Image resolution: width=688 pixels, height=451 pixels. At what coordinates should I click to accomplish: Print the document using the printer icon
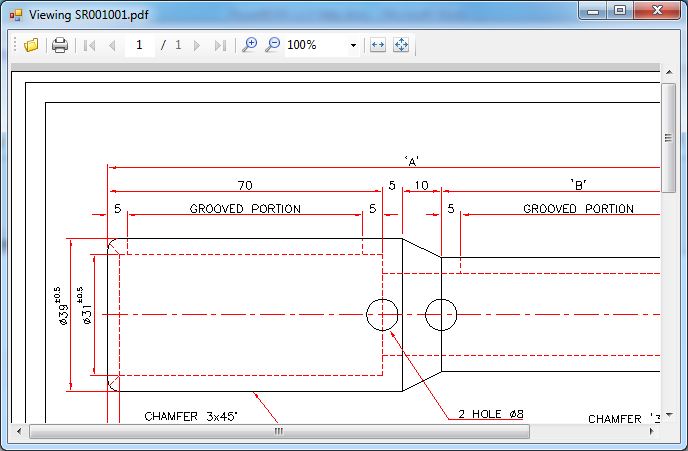pos(60,46)
